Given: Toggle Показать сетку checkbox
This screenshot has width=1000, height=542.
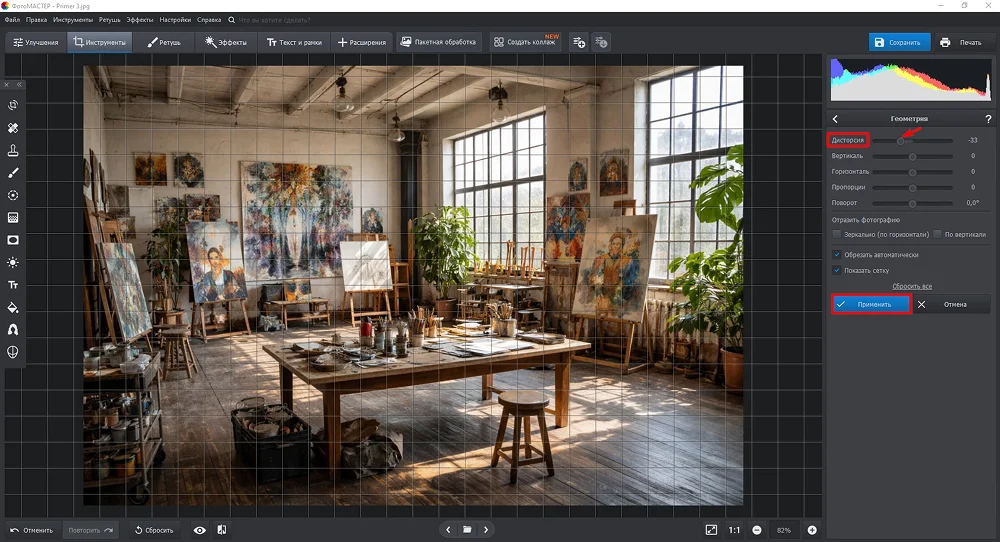Looking at the screenshot, I should [836, 270].
